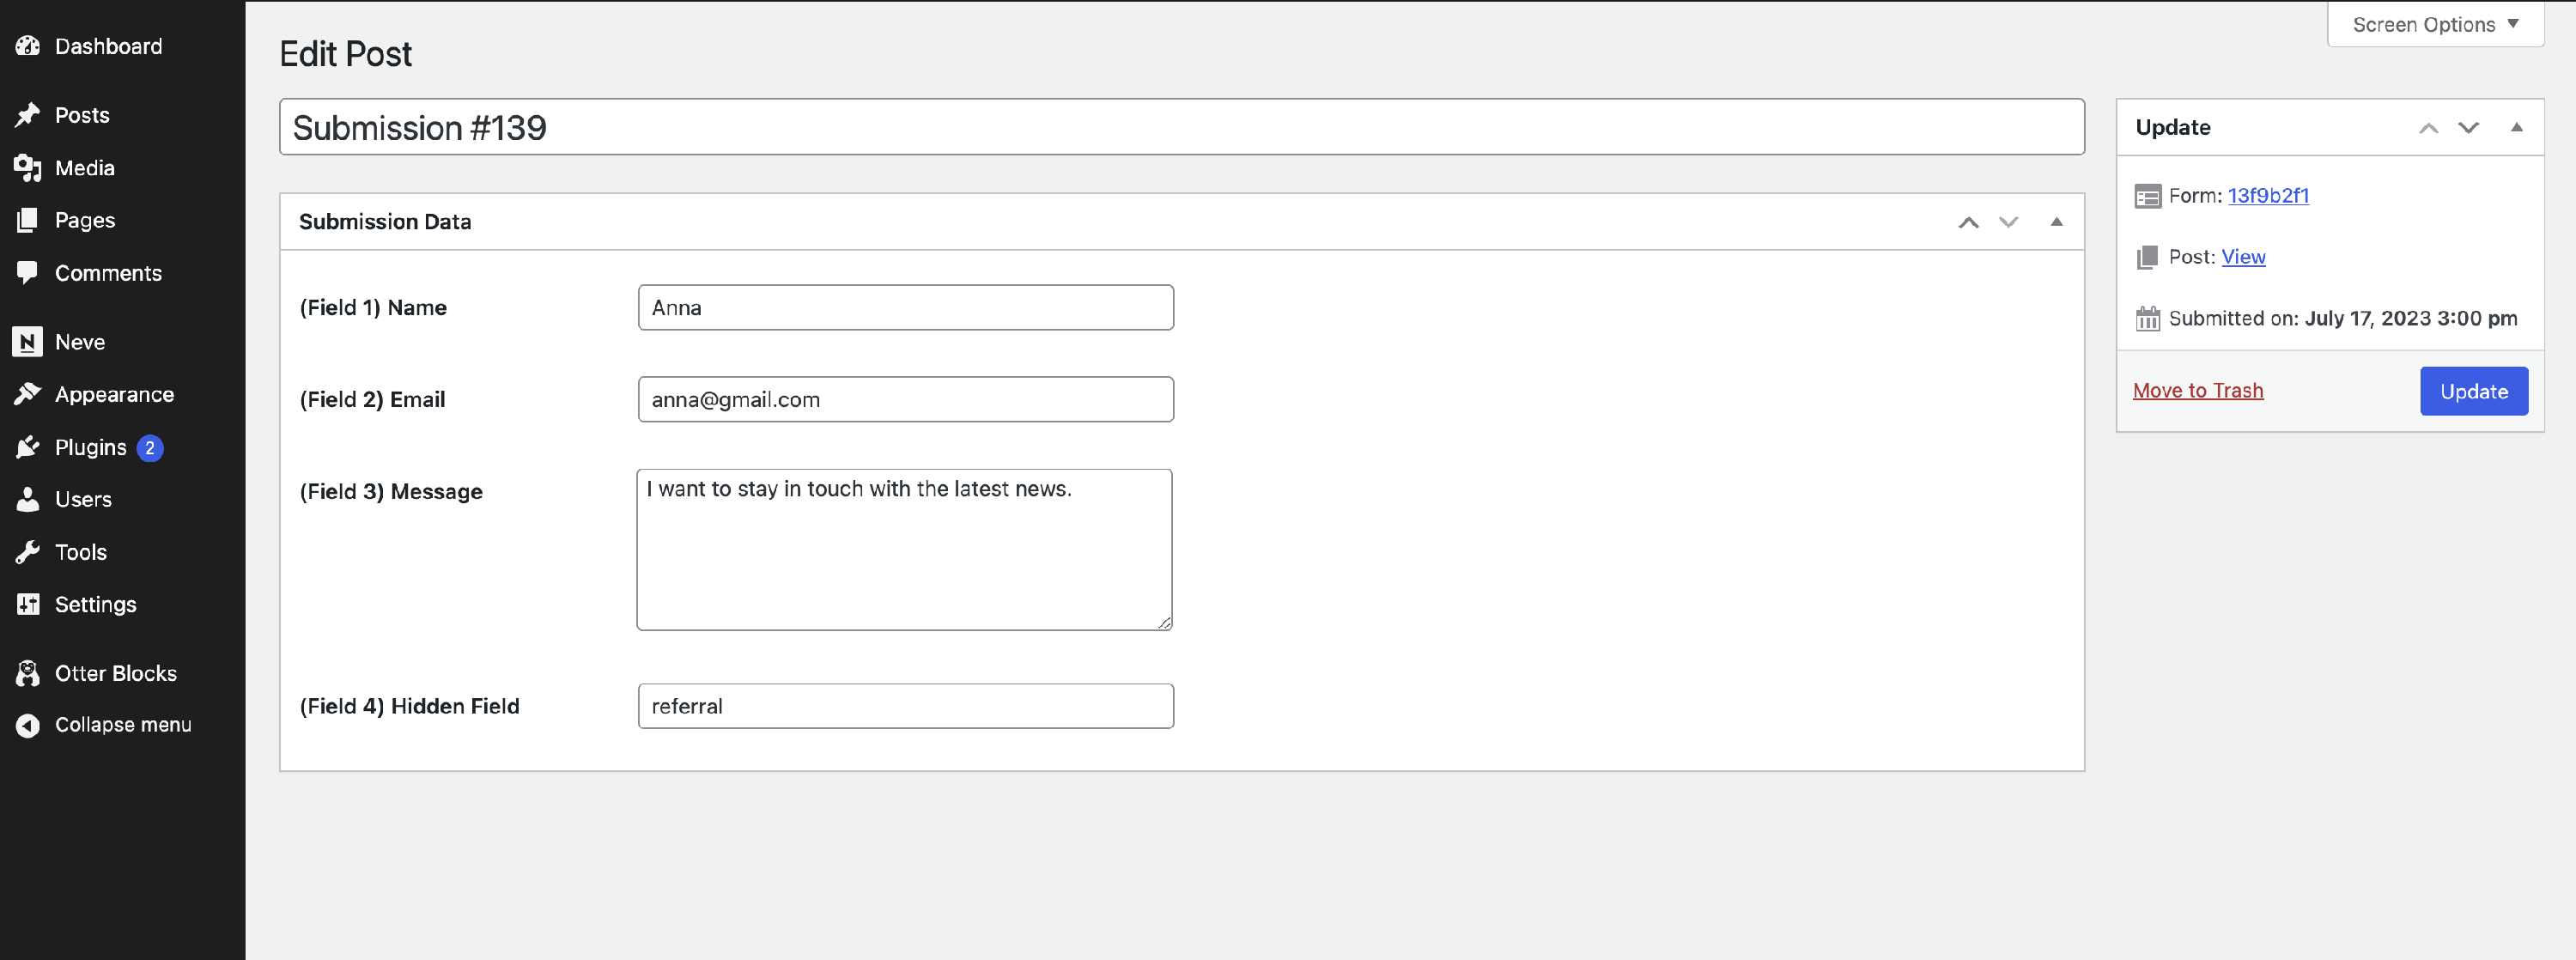The width and height of the screenshot is (2576, 960).
Task: Click into the Email input field
Action: click(905, 399)
